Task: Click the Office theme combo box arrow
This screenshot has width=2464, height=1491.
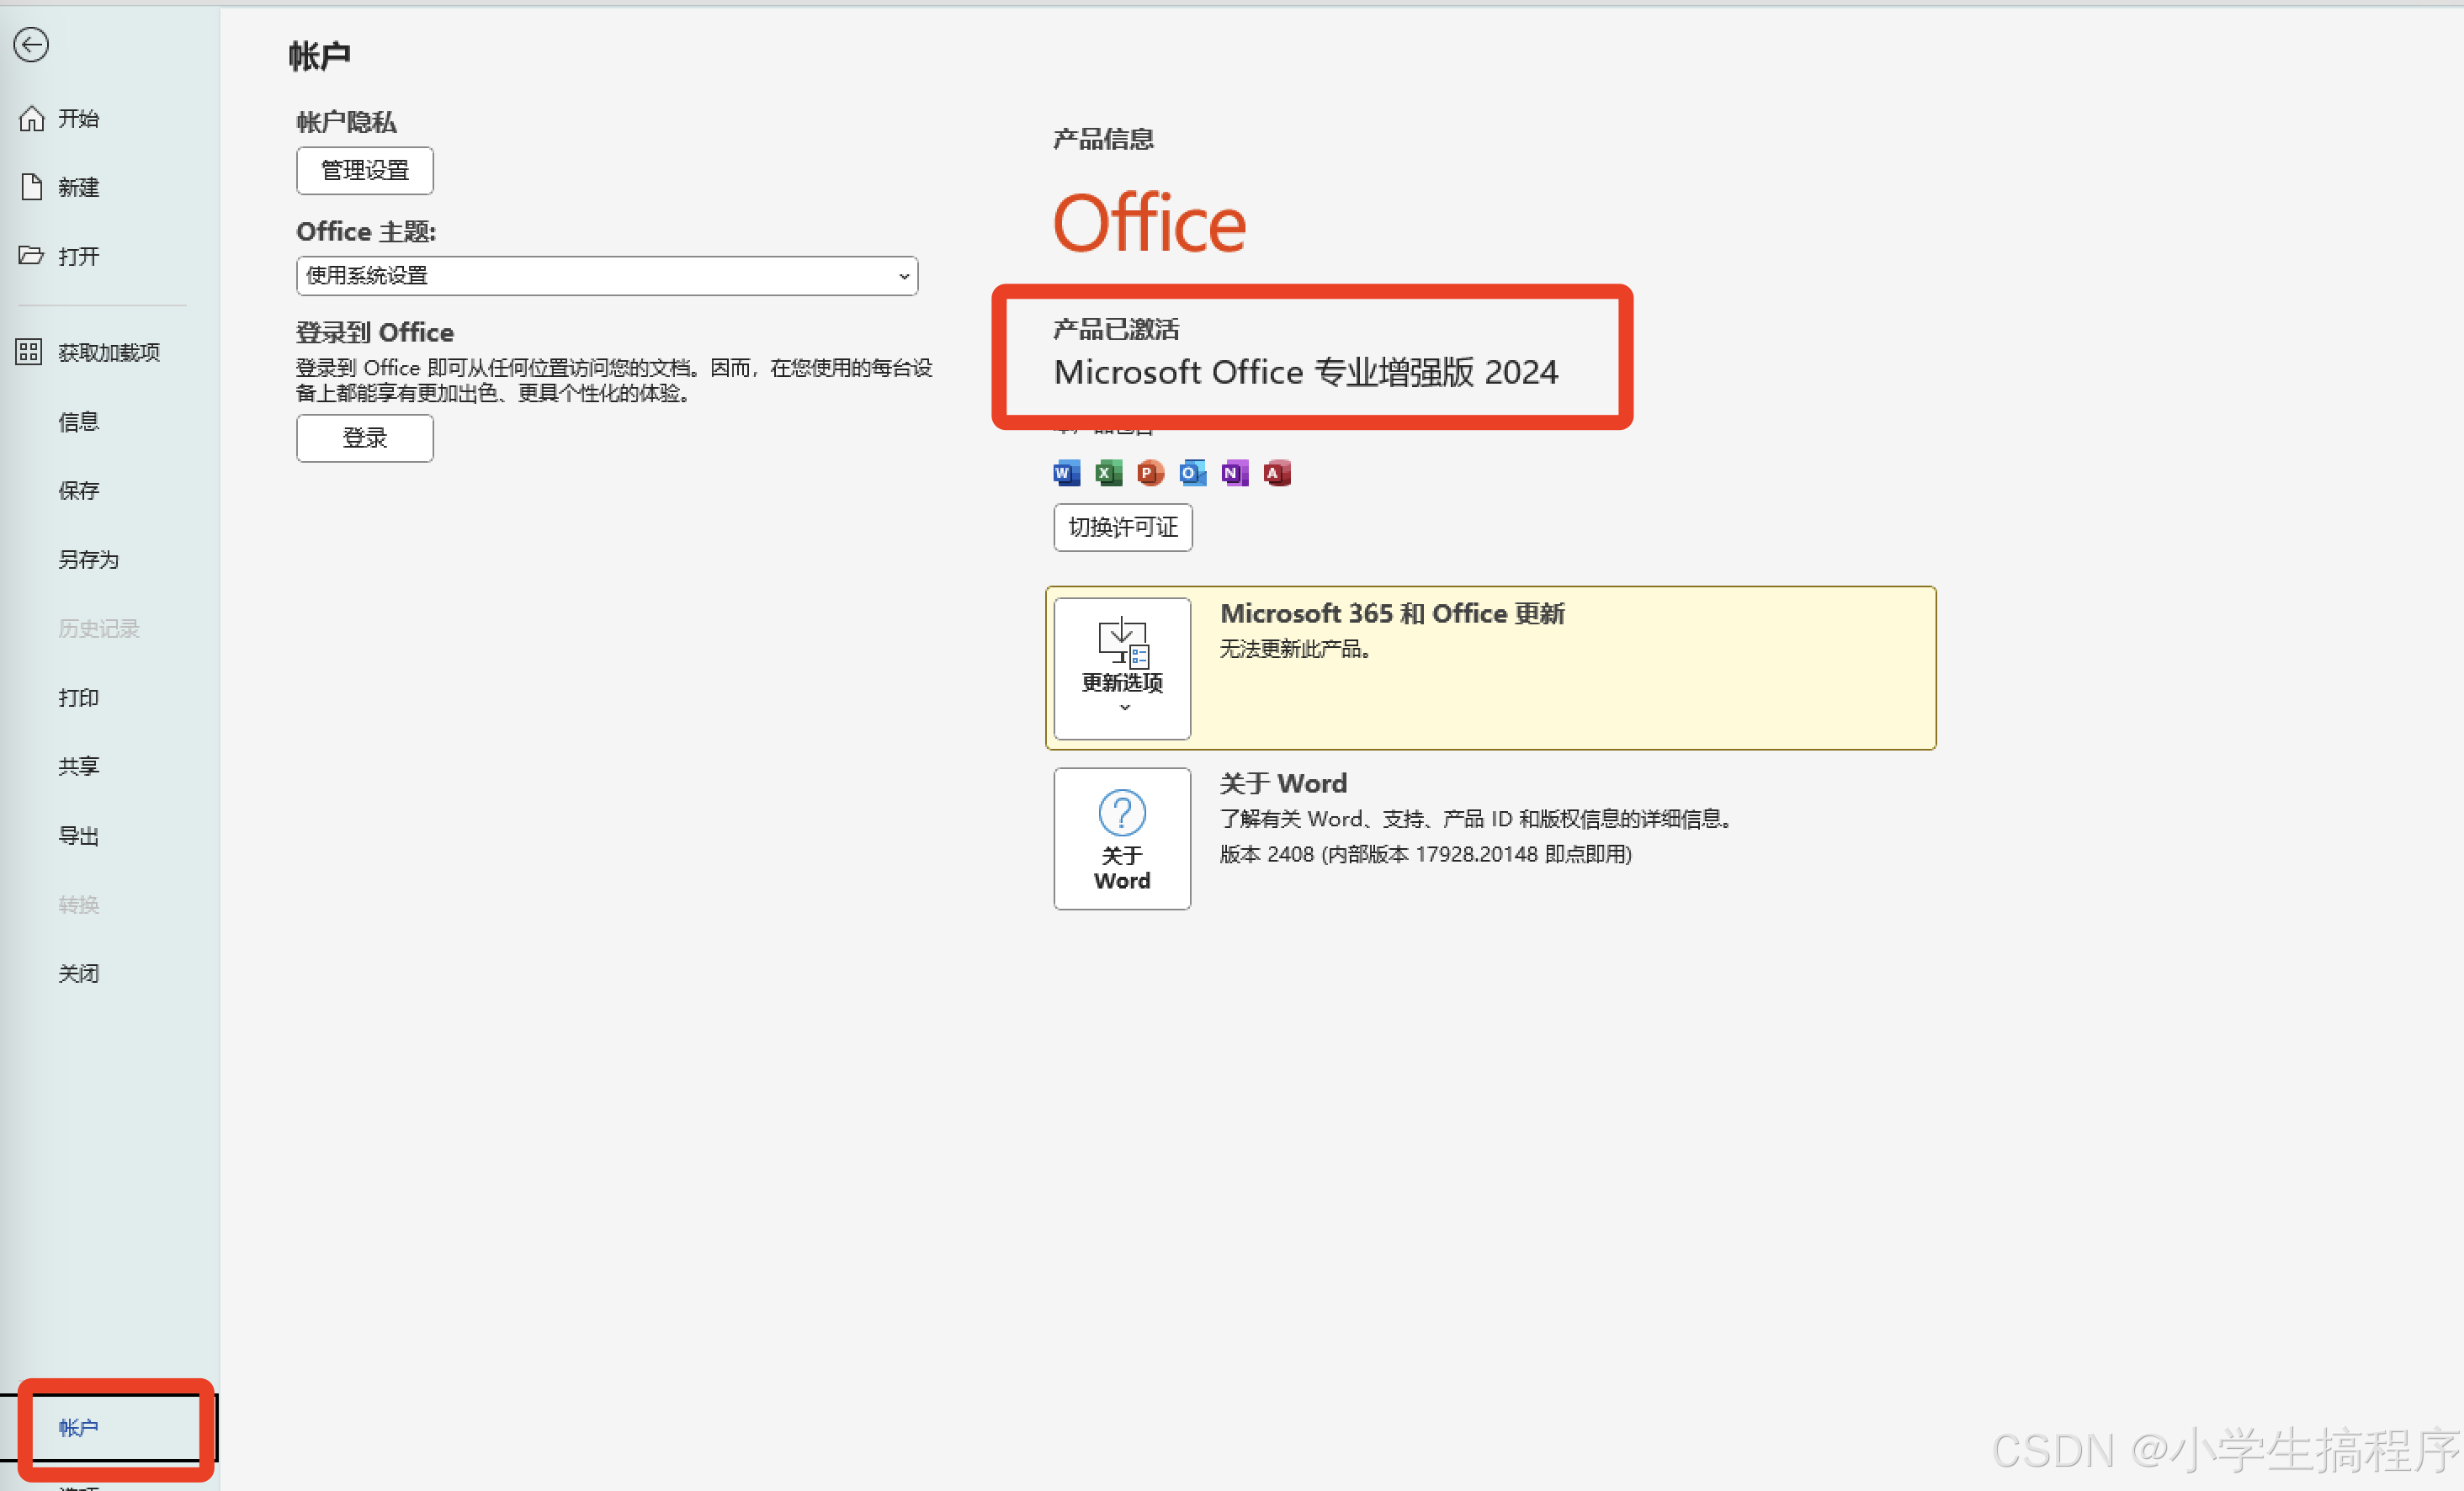Action: pyautogui.click(x=903, y=277)
